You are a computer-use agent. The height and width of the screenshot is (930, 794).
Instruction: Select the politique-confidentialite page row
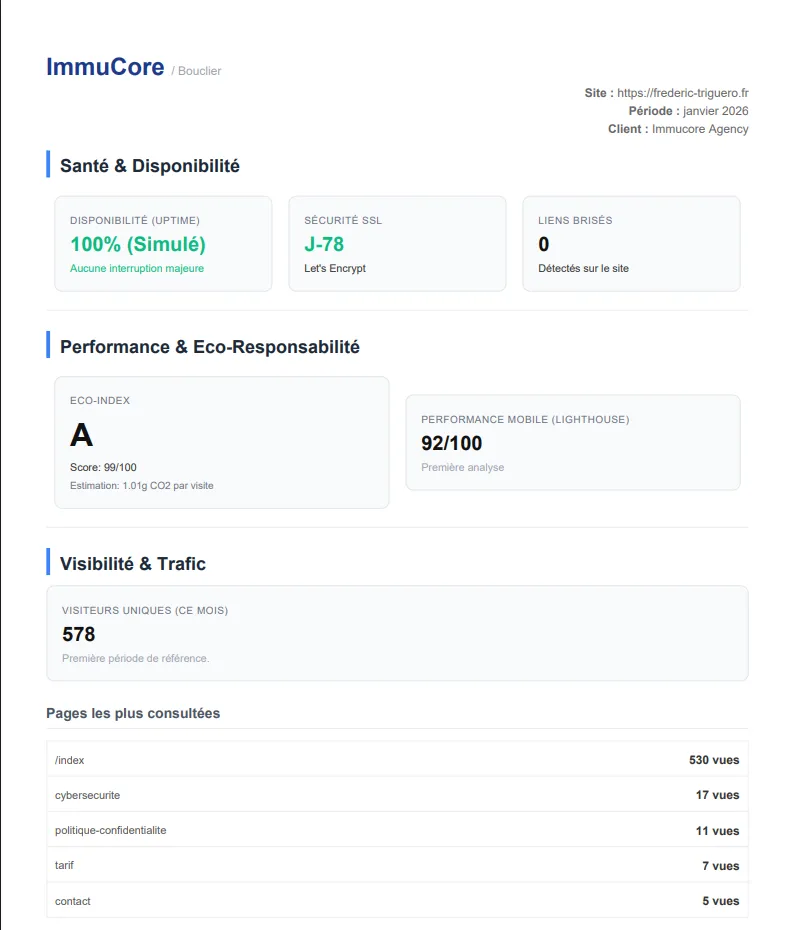[x=397, y=830]
